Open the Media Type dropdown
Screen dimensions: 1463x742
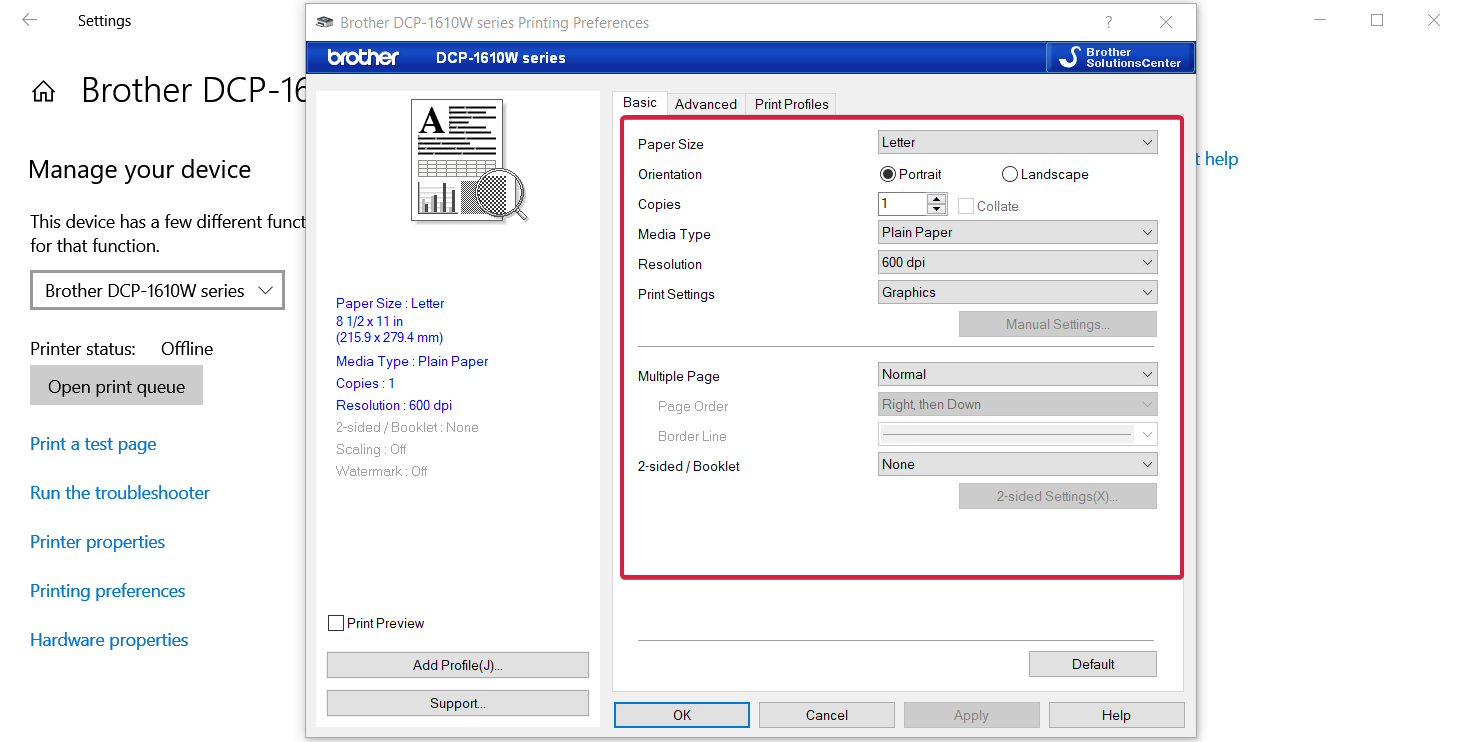1017,232
